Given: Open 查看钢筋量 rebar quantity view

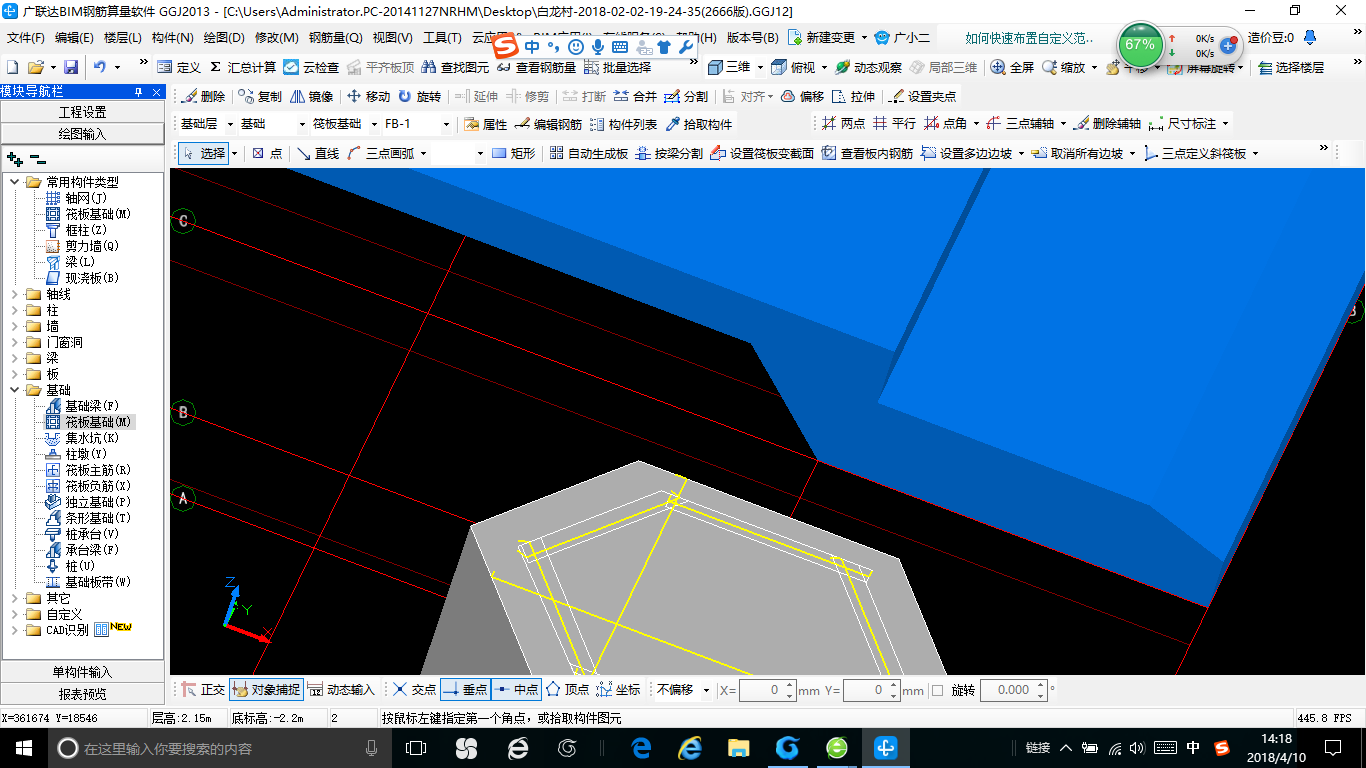Looking at the screenshot, I should (x=536, y=67).
